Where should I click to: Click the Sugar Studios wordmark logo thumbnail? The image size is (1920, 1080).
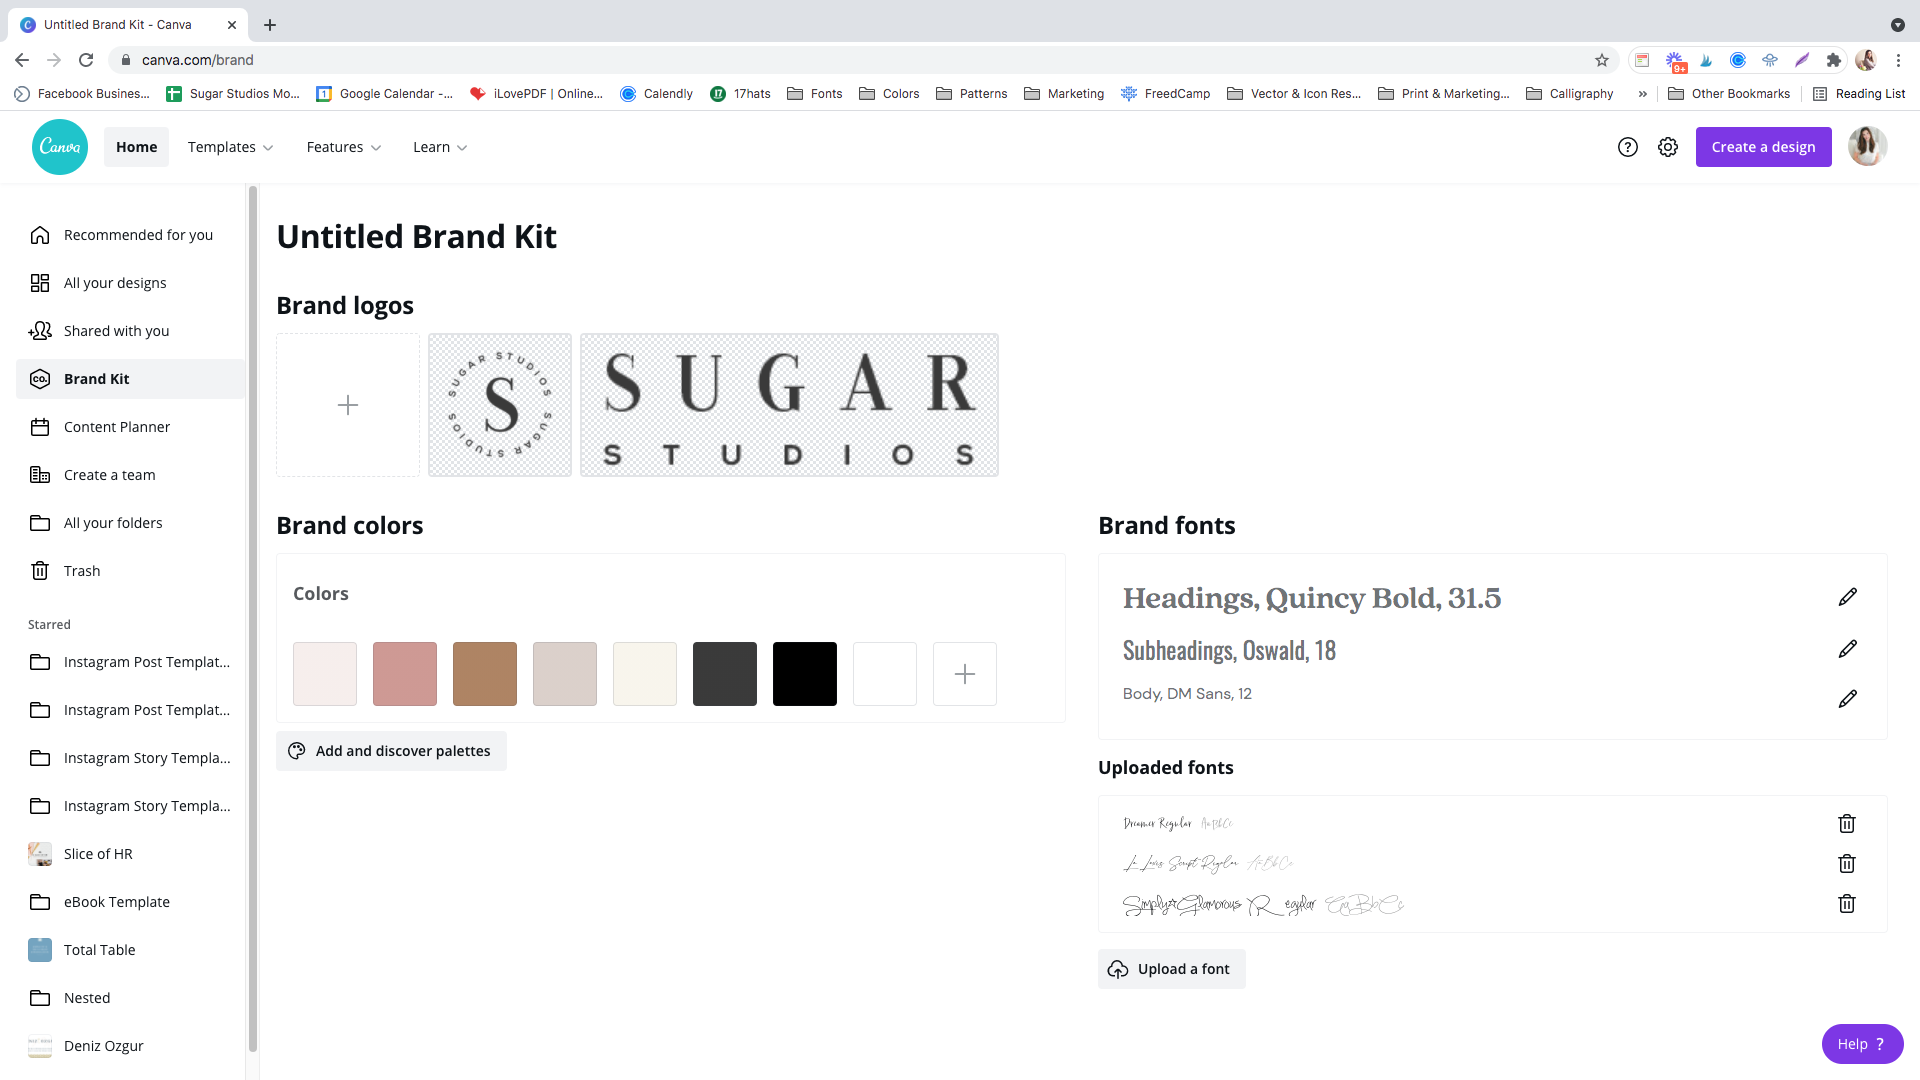pyautogui.click(x=787, y=405)
